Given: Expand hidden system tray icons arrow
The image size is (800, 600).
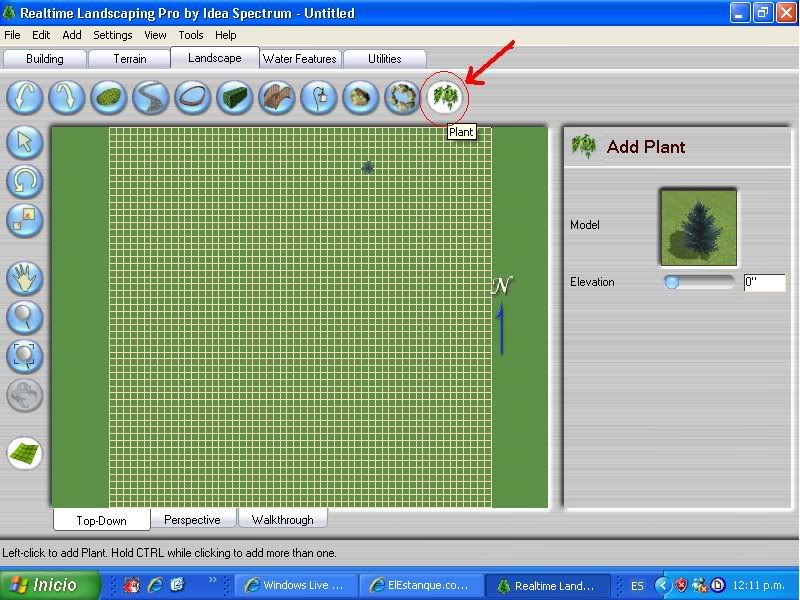Looking at the screenshot, I should click(662, 585).
